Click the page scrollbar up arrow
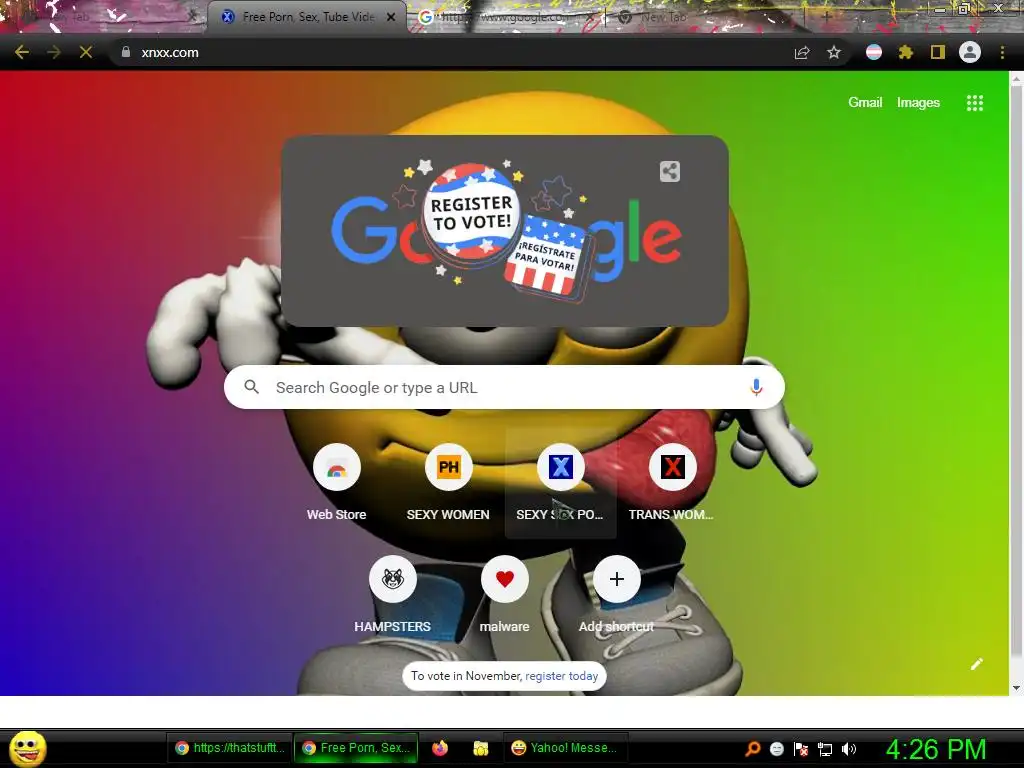The height and width of the screenshot is (768, 1024). 1016,78
